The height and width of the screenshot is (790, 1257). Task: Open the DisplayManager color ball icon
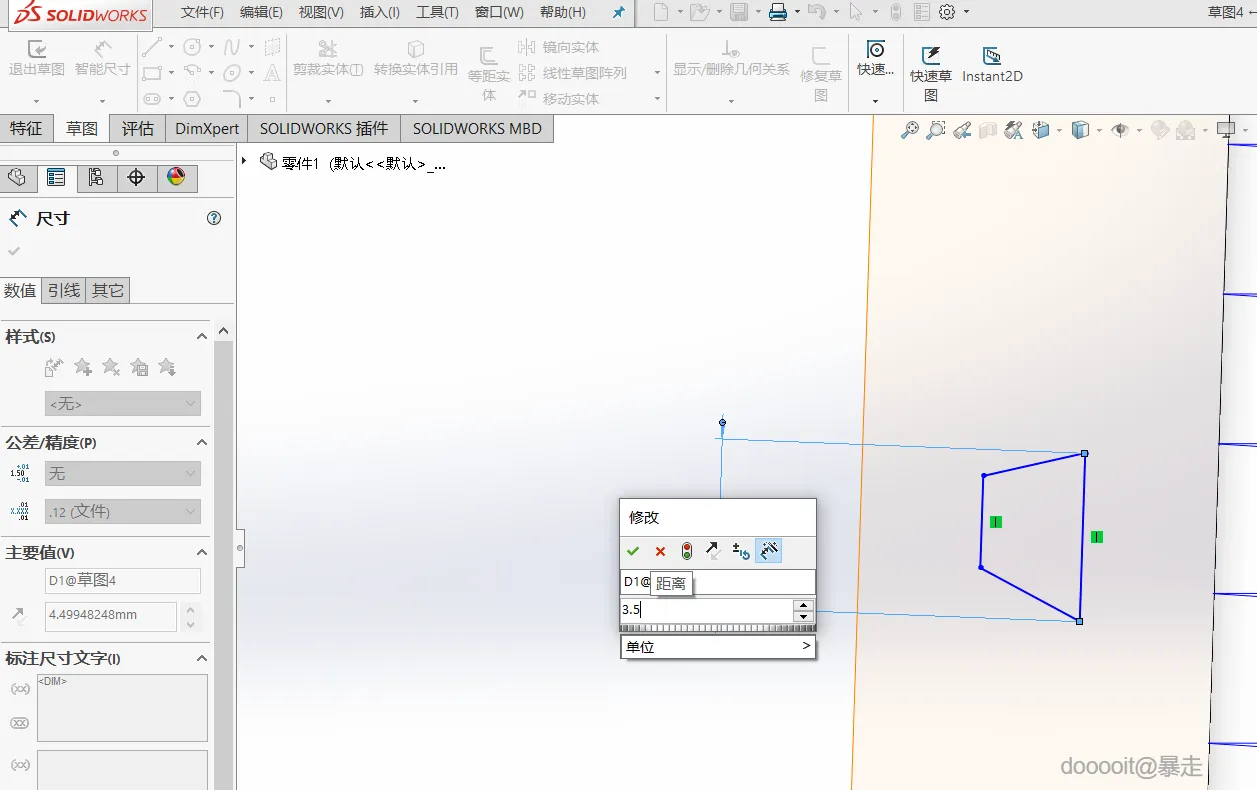(x=176, y=178)
